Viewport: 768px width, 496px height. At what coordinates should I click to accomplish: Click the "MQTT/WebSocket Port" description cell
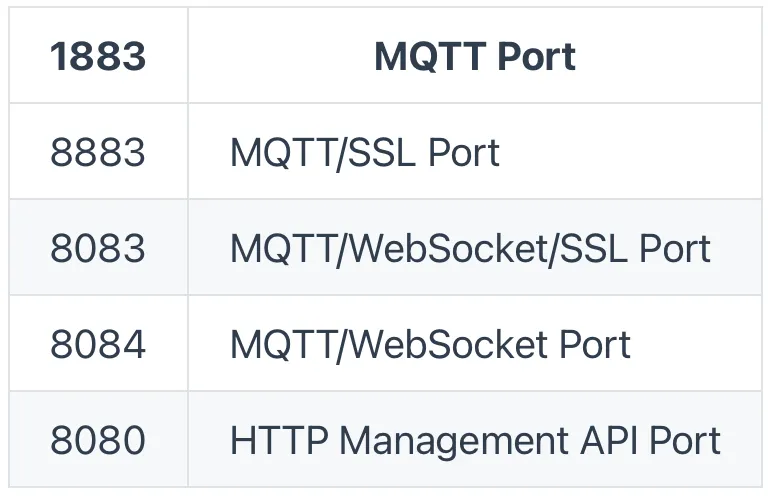(x=430, y=345)
